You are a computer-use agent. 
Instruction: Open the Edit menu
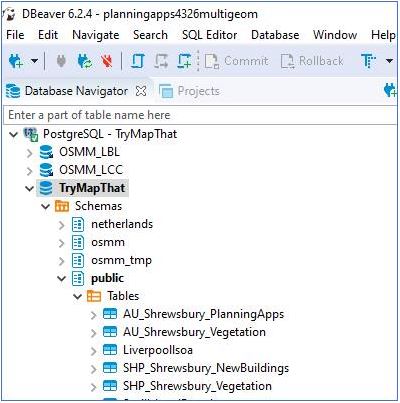[48, 35]
